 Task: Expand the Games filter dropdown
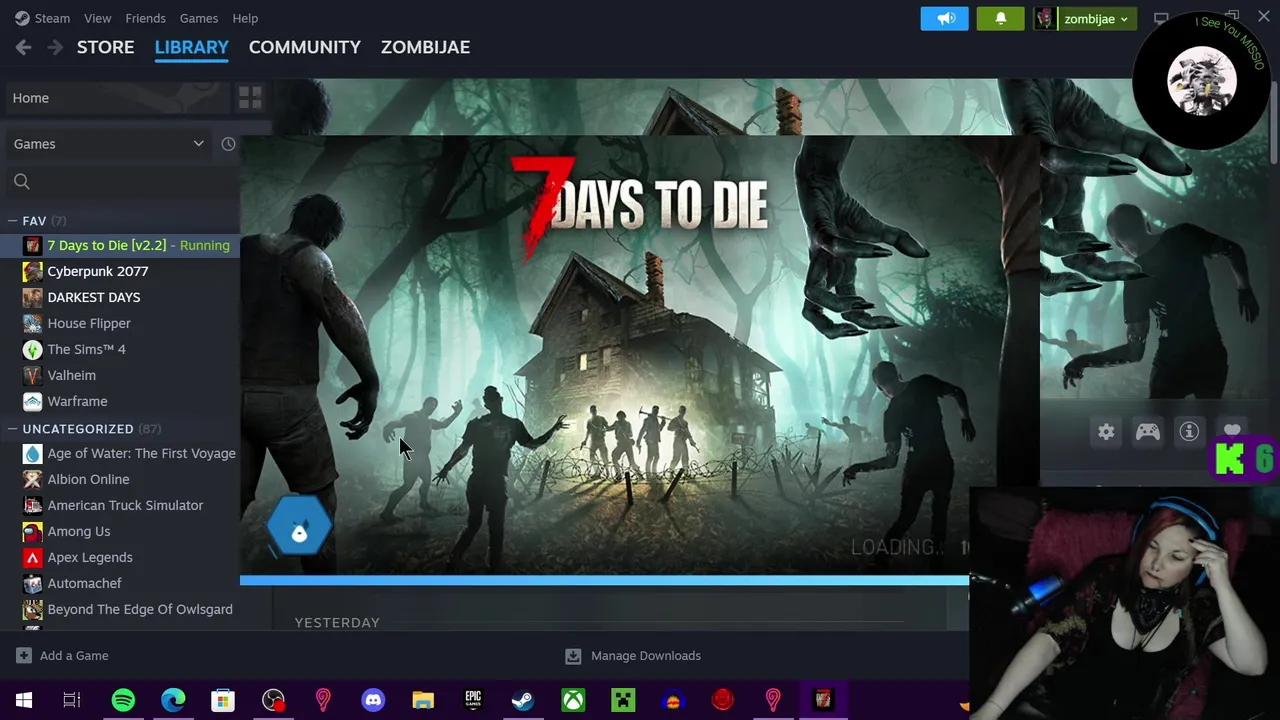(x=108, y=144)
